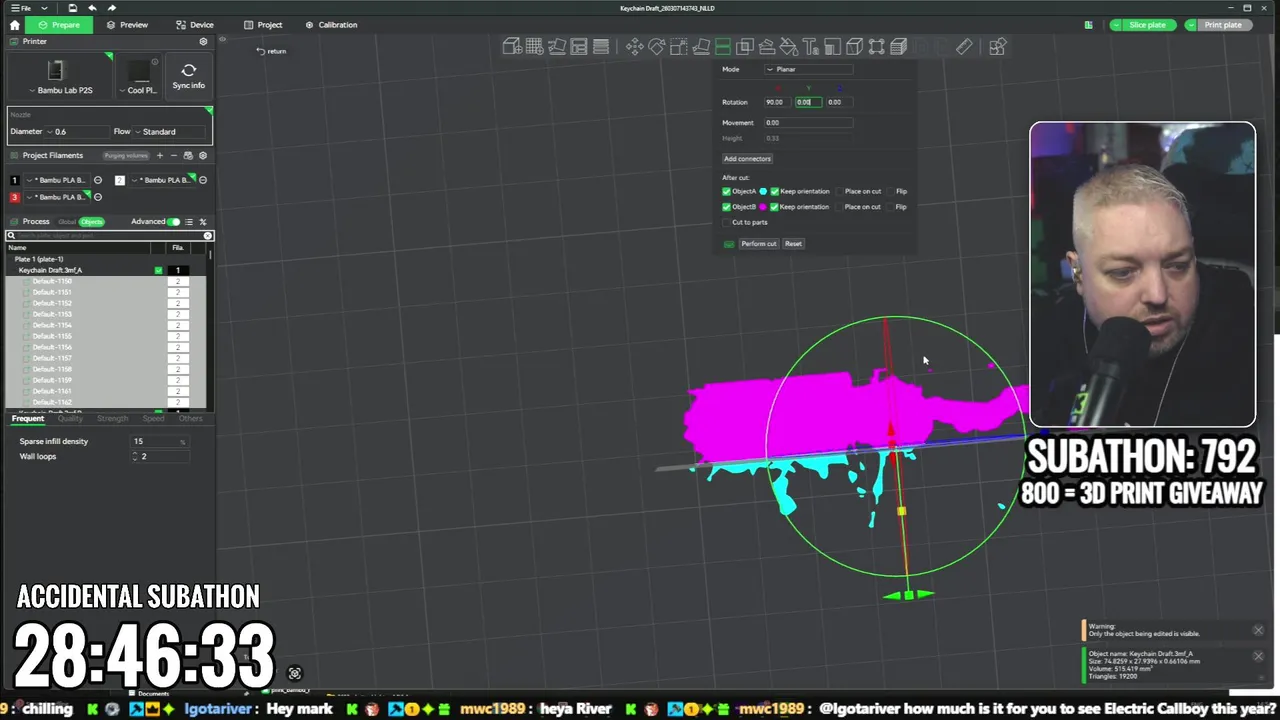This screenshot has height=720, width=1280.
Task: Toggle the Advanced mode switch
Action: (x=174, y=222)
